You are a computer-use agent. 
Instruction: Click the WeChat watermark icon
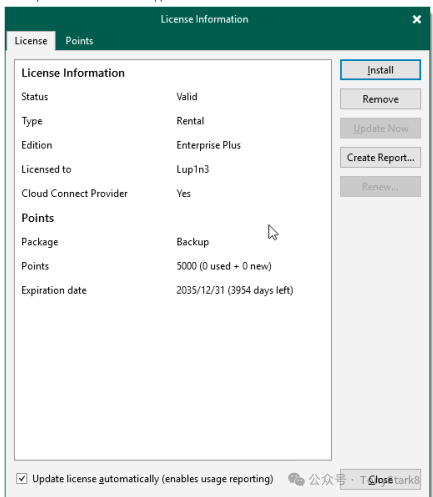(x=296, y=479)
